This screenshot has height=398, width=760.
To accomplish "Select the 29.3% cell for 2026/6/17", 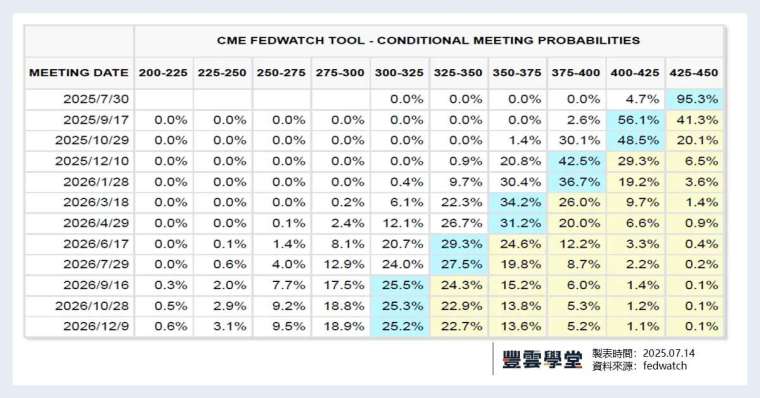I will pos(459,244).
